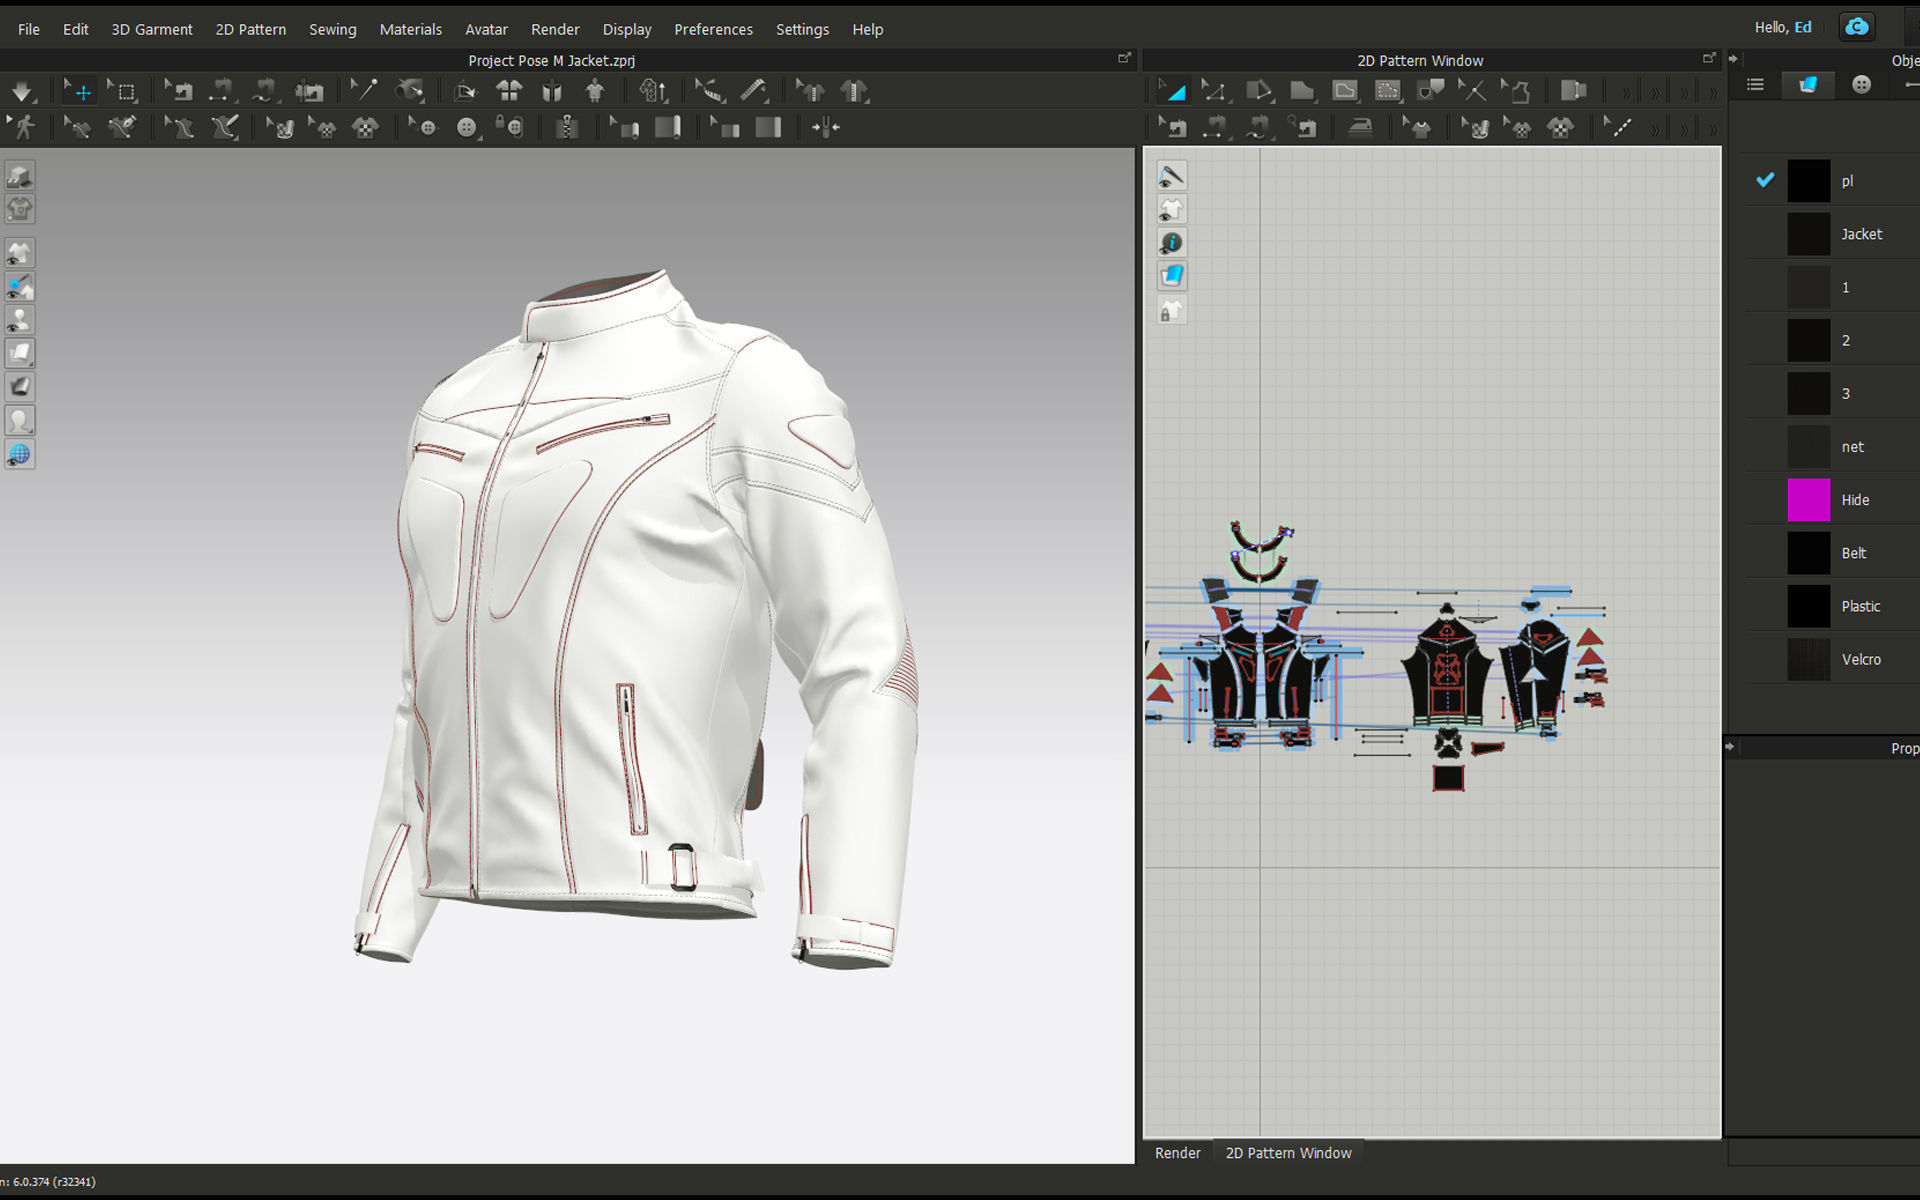Select the Transform Pattern tool
The image size is (1920, 1200).
[x=1174, y=90]
